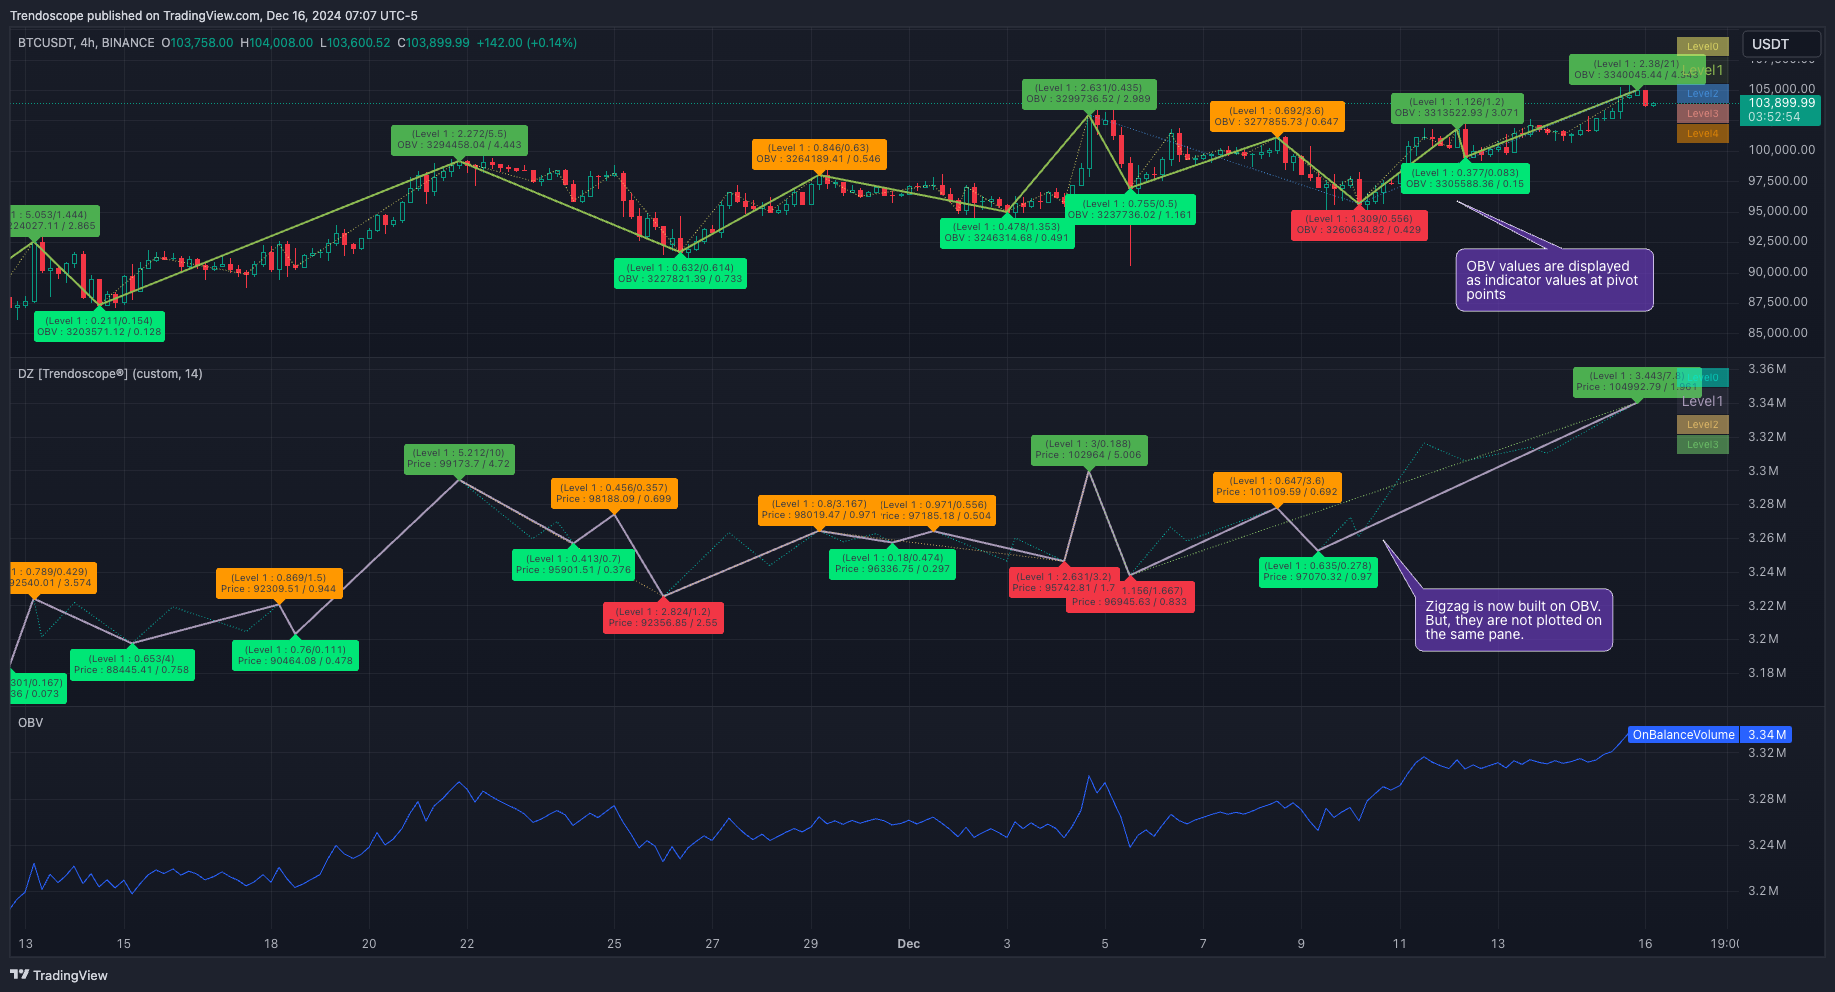Click the BTCUSDT, 4h, BINANCE symbol title

click(86, 43)
